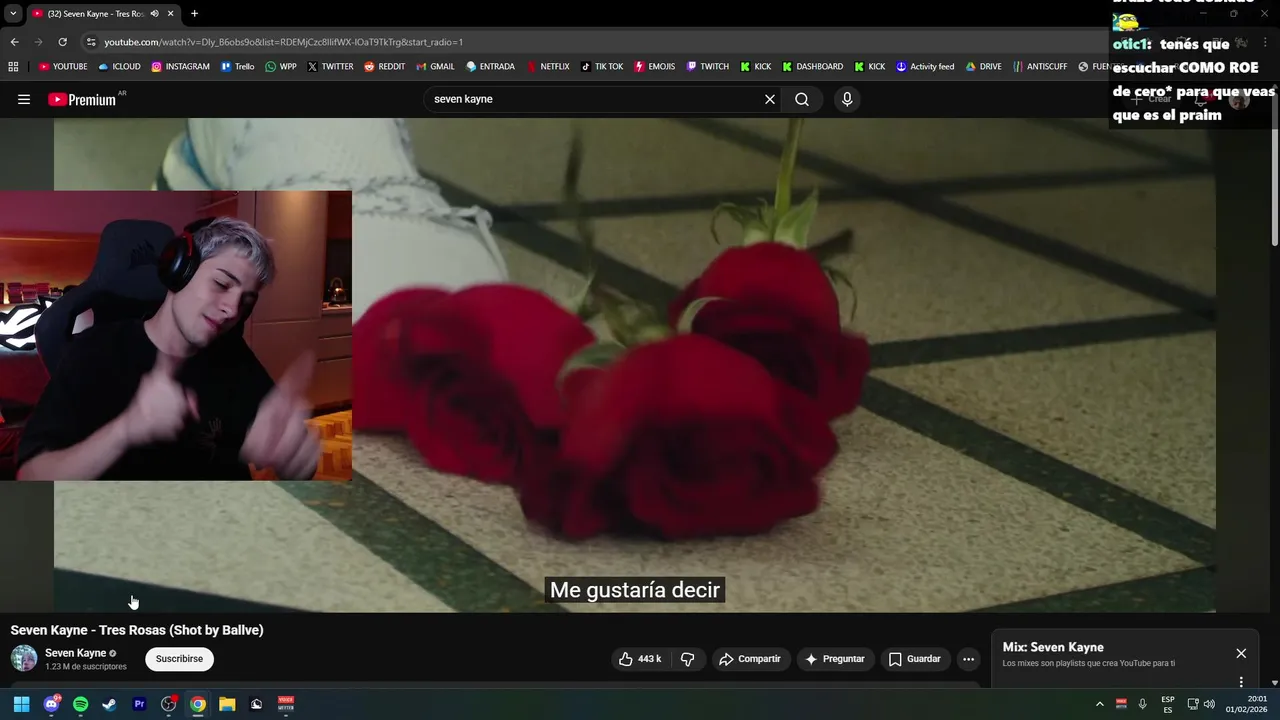Open Voicemeeter from the taskbar

coord(286,704)
